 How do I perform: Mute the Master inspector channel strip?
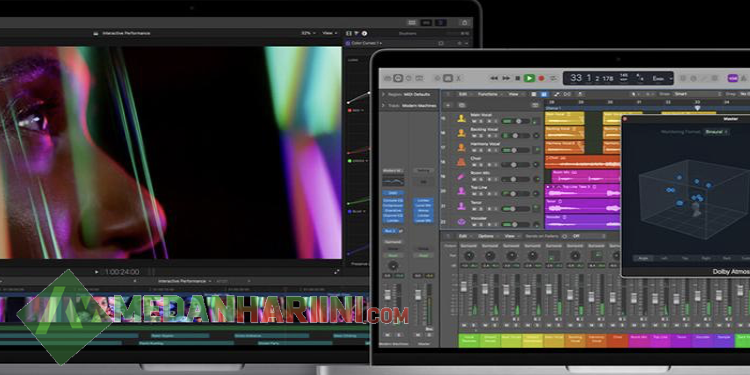(x=418, y=335)
